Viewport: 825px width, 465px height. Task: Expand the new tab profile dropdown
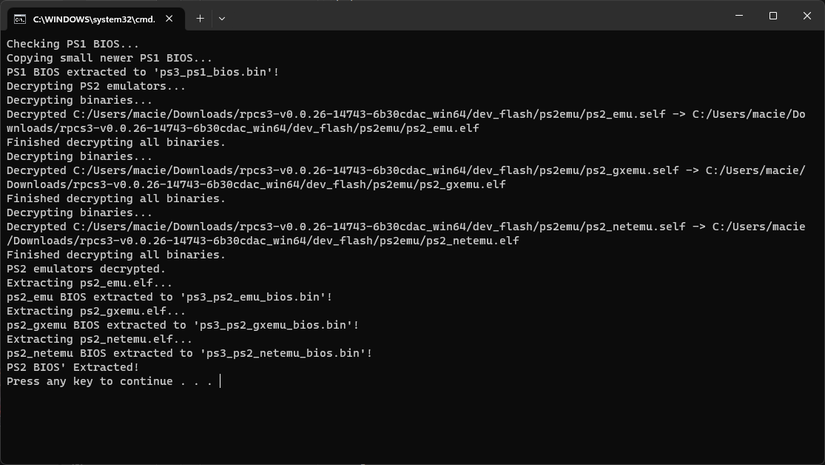click(x=221, y=18)
